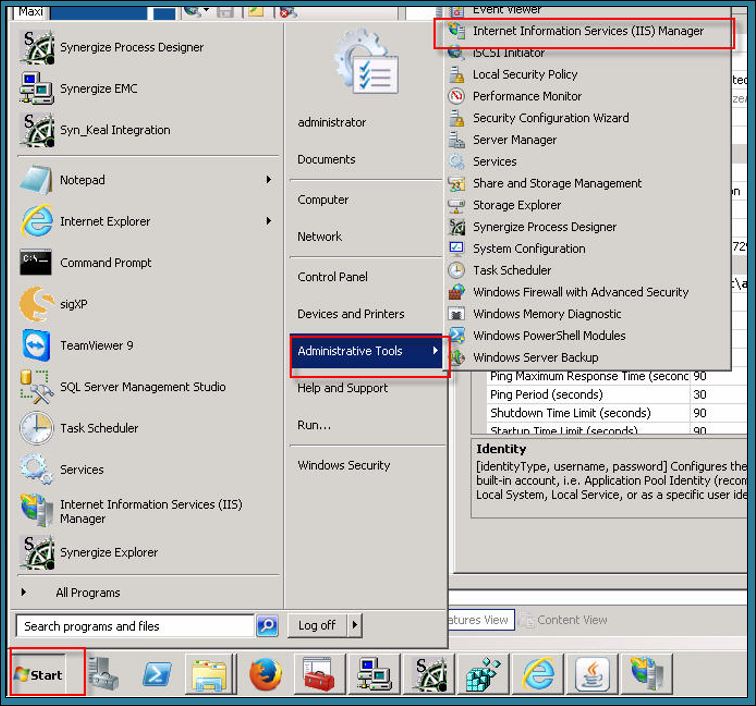Open IIS Manager icon on taskbar
The height and width of the screenshot is (706, 756).
(647, 674)
